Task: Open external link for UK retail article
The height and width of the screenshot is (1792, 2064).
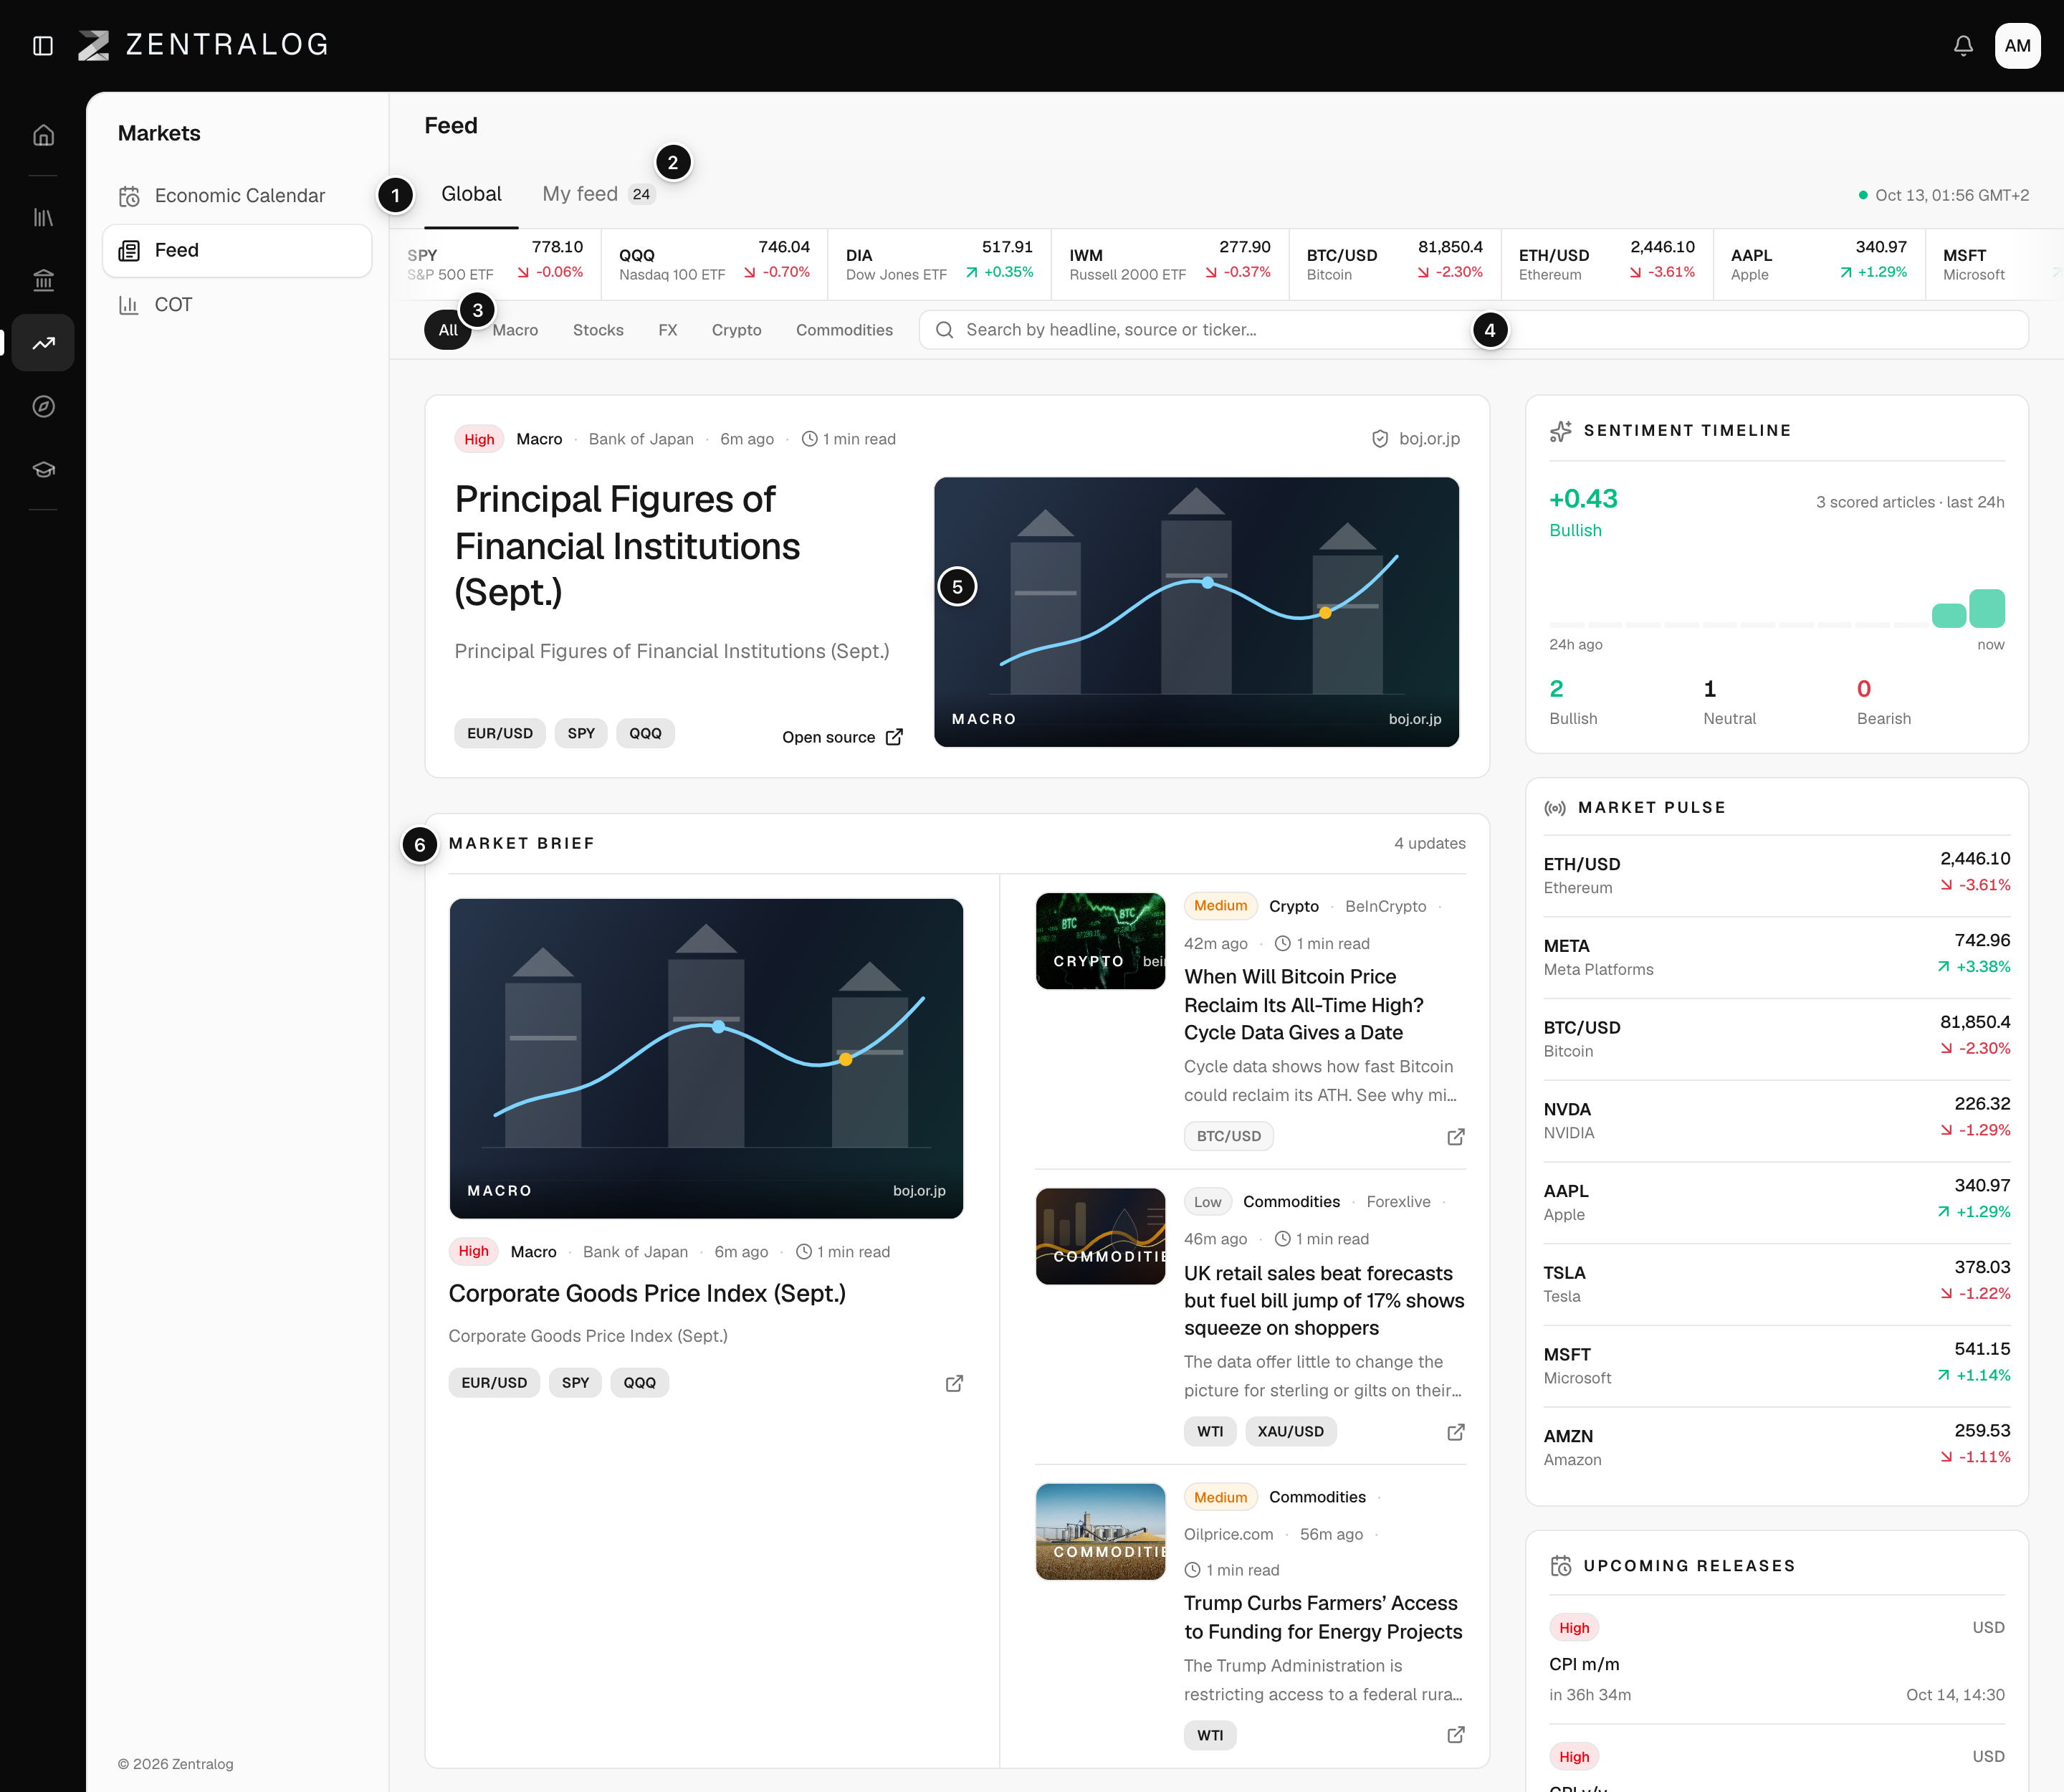Action: [x=1456, y=1432]
